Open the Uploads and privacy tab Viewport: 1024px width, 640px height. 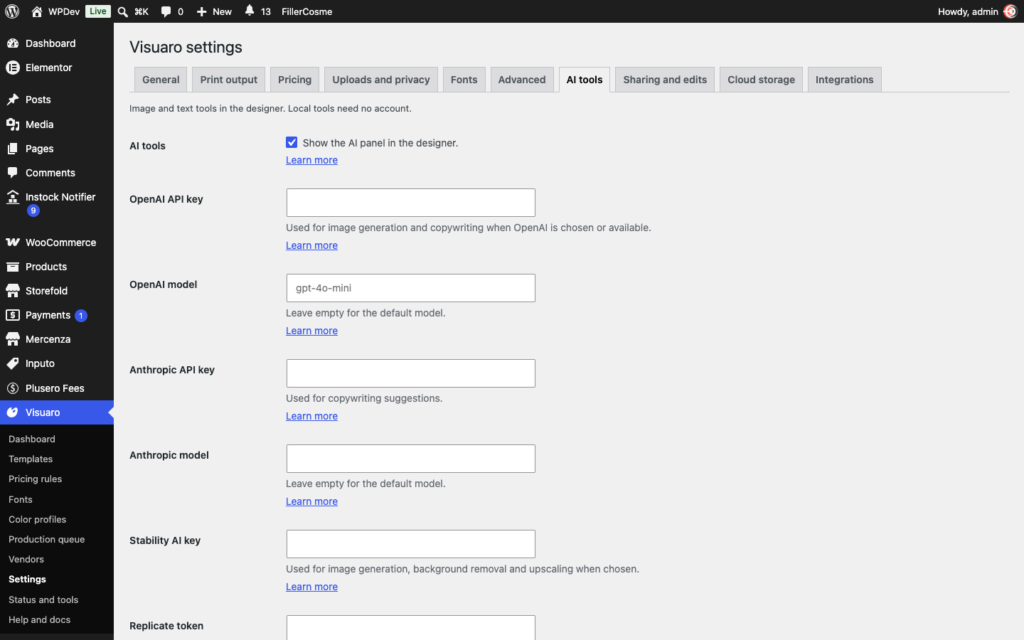click(x=381, y=80)
